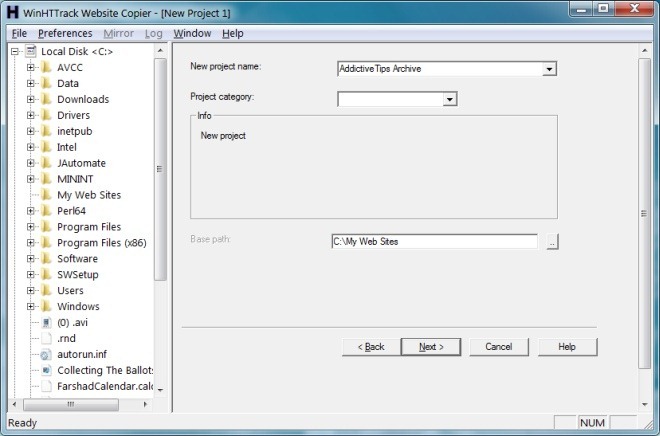Image resolution: width=660 pixels, height=436 pixels.
Task: Select the autorun.inf file name
Action: (x=82, y=354)
